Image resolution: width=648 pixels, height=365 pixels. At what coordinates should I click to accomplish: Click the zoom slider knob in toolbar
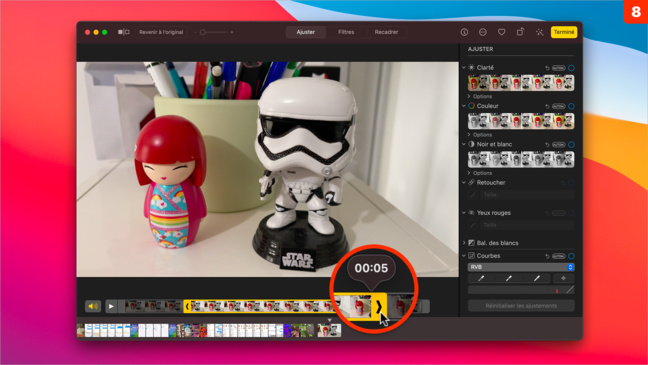[x=203, y=32]
